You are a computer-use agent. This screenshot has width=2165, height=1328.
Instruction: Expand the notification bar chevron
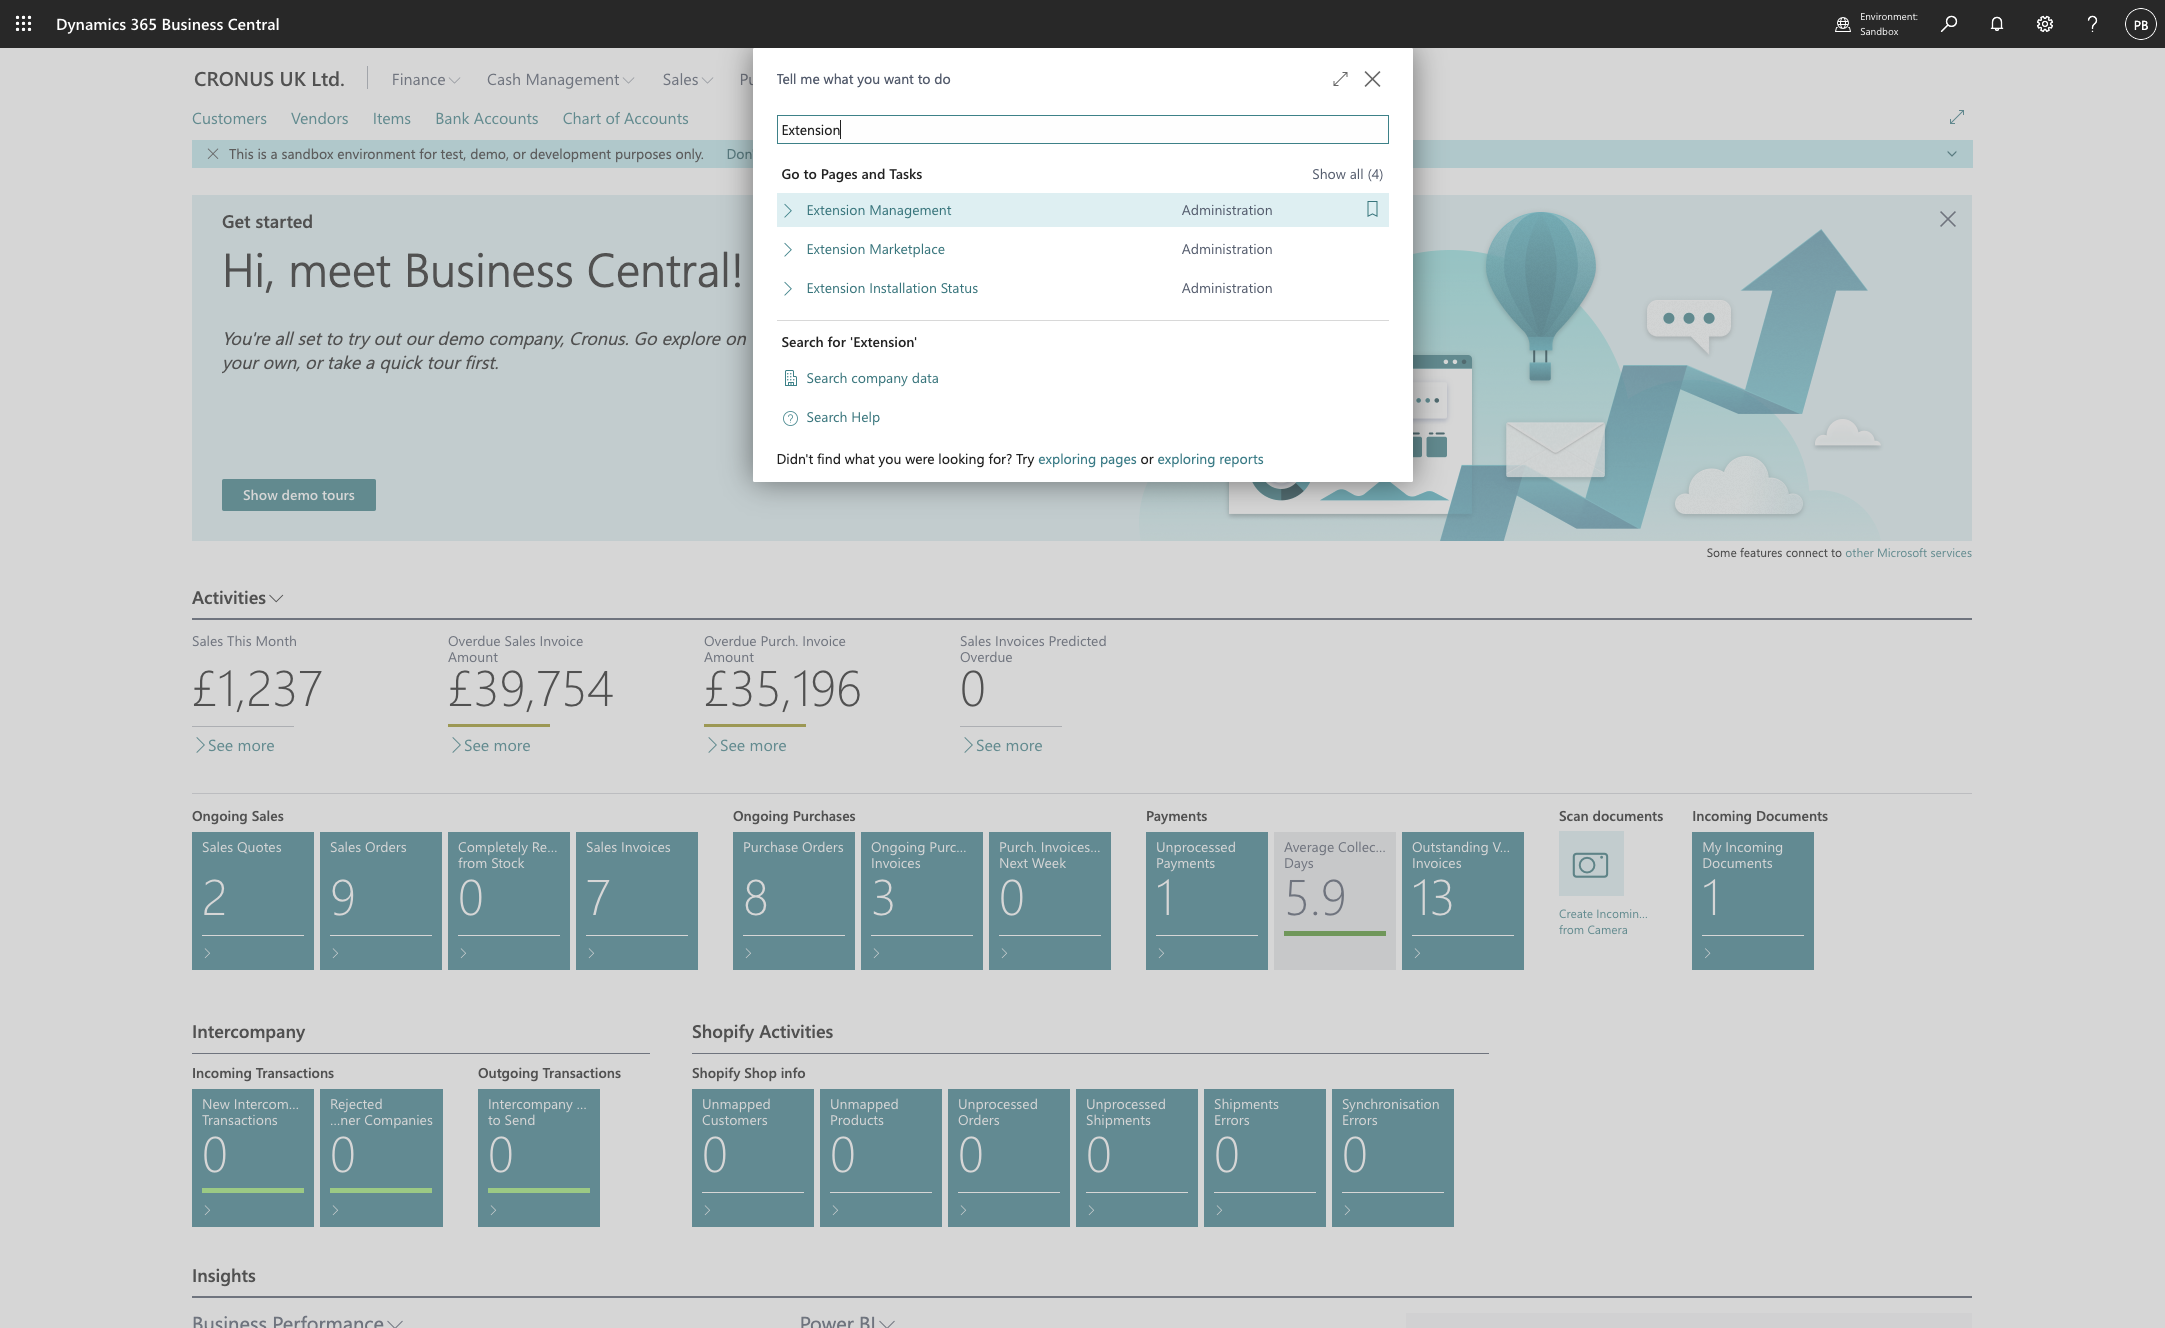pyautogui.click(x=1951, y=154)
